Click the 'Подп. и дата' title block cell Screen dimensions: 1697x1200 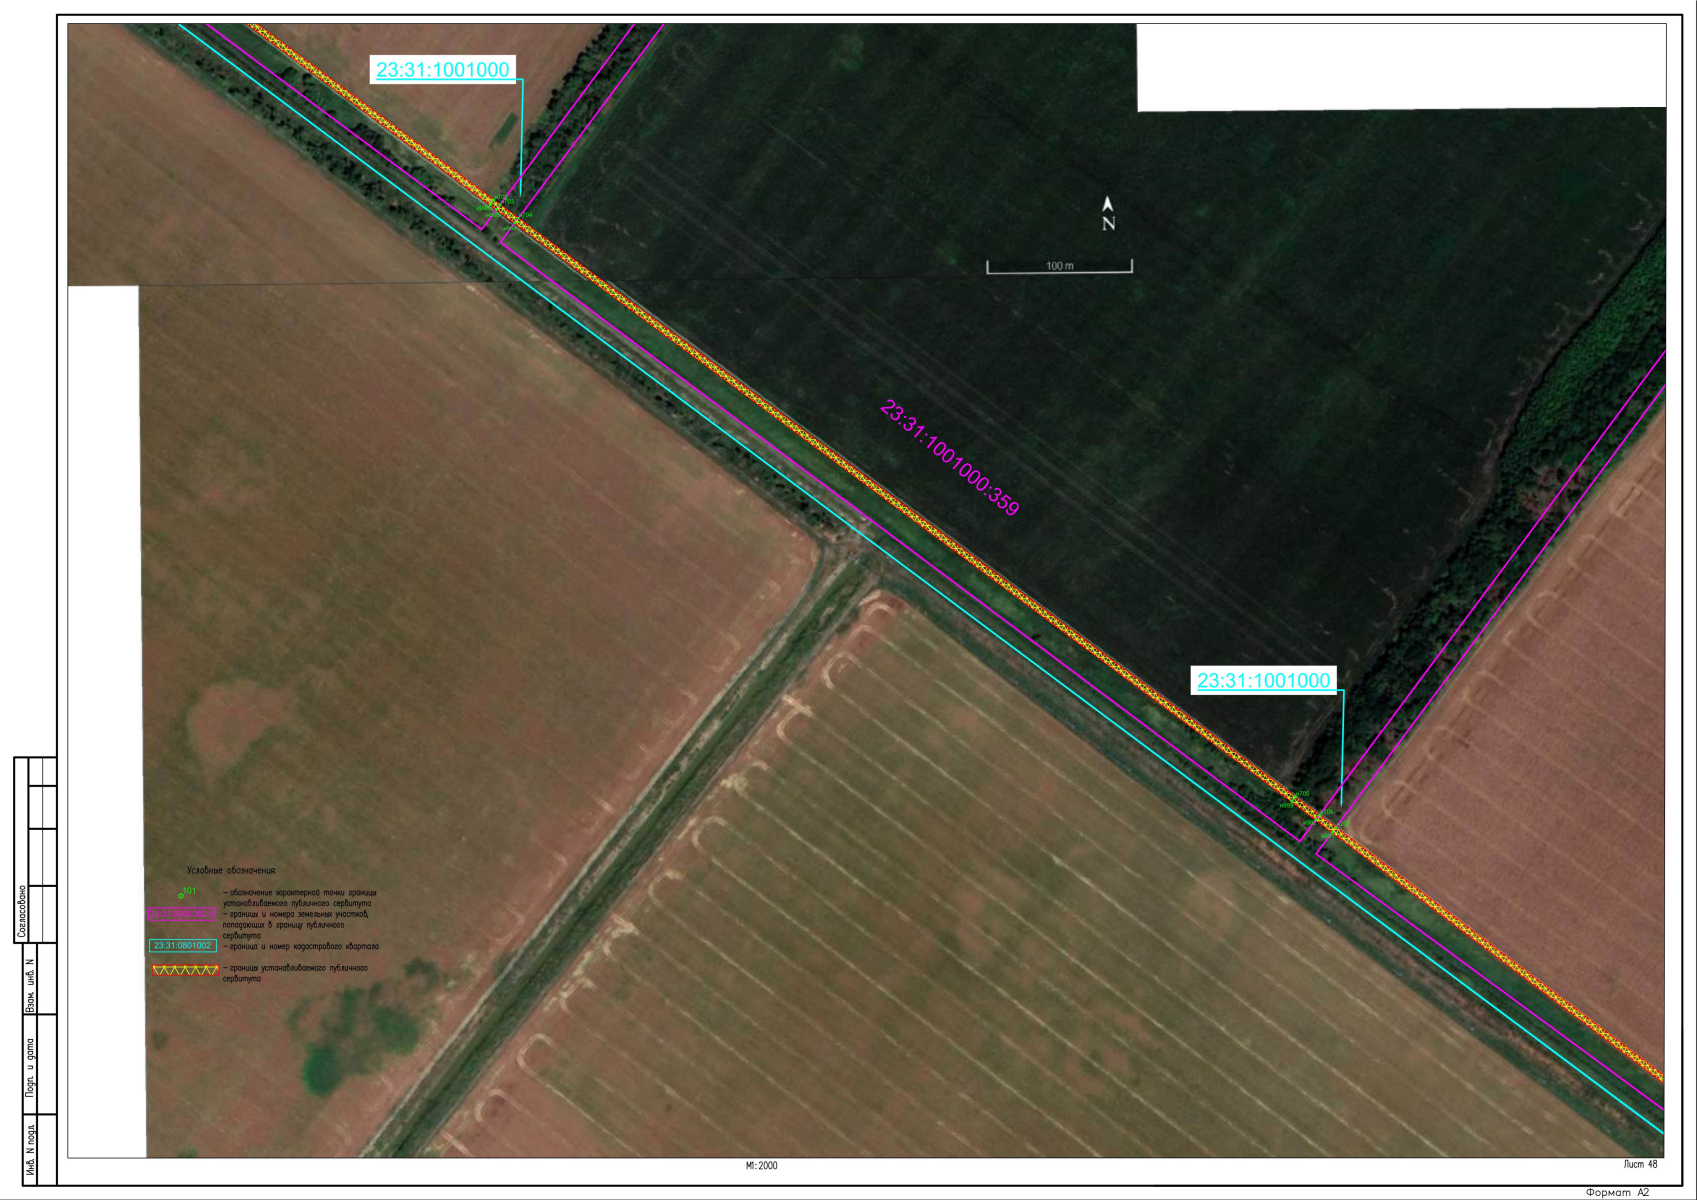coord(30,1067)
